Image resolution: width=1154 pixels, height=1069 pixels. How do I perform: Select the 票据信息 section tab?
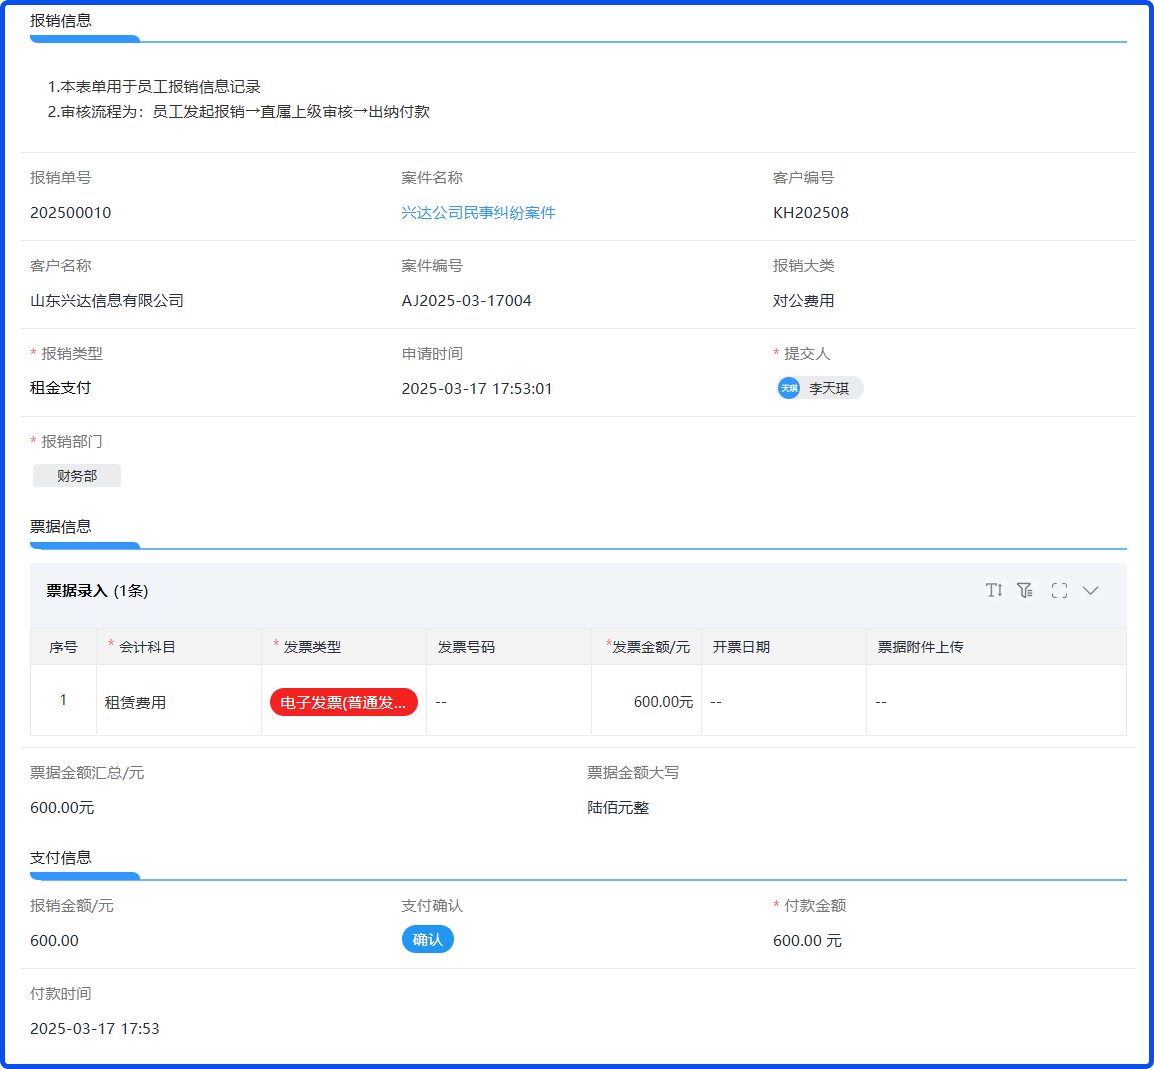tap(61, 527)
